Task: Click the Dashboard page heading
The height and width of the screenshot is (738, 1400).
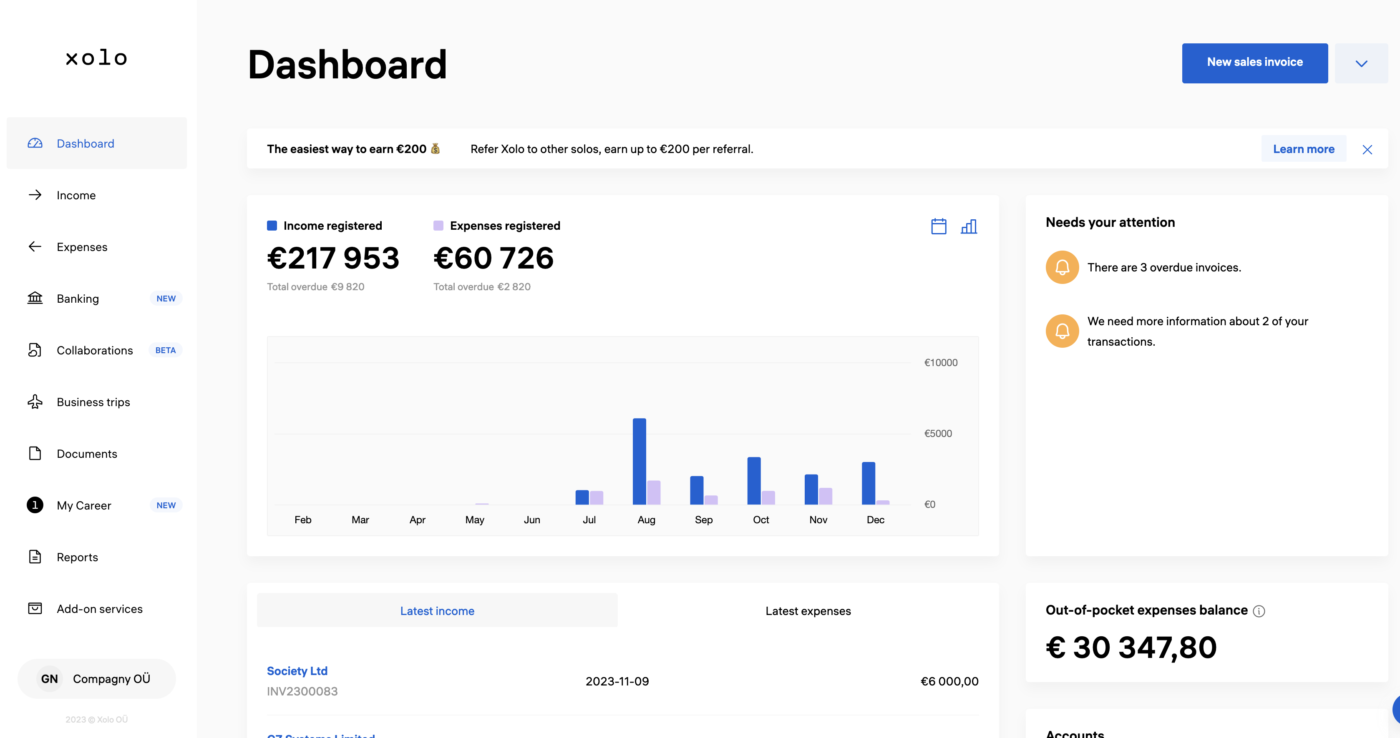Action: [347, 64]
